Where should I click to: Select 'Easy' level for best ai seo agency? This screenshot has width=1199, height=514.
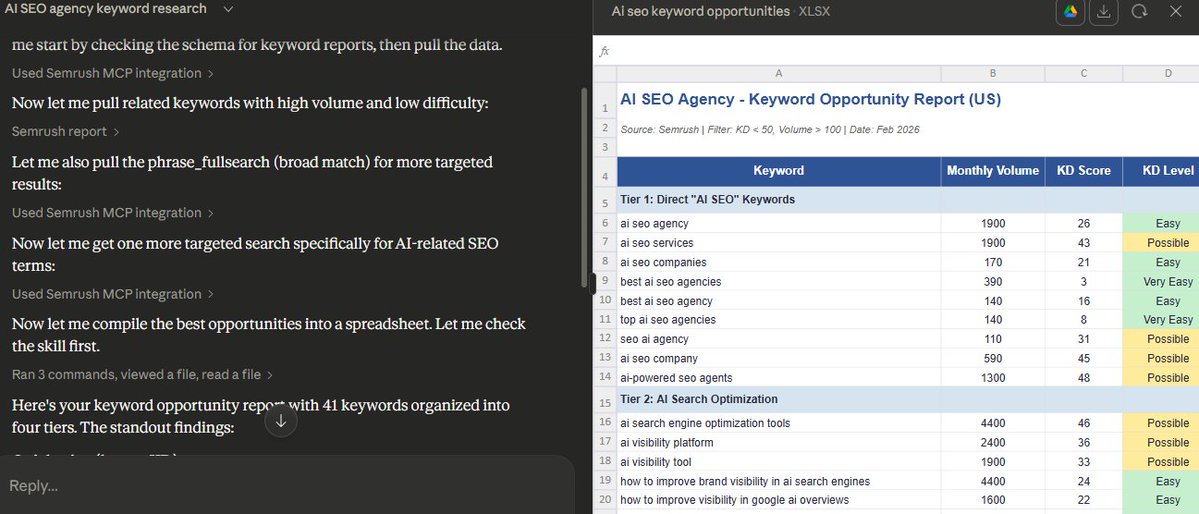(x=1161, y=301)
